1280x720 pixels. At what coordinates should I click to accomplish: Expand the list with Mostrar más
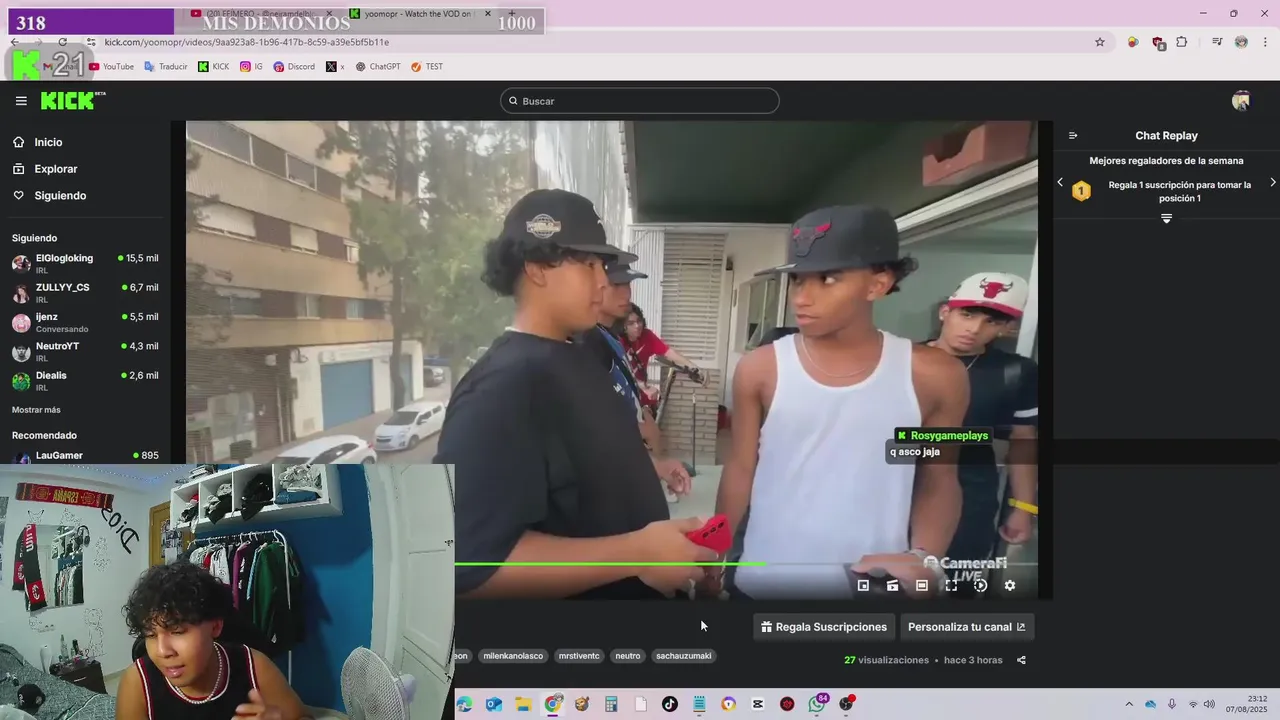point(36,410)
